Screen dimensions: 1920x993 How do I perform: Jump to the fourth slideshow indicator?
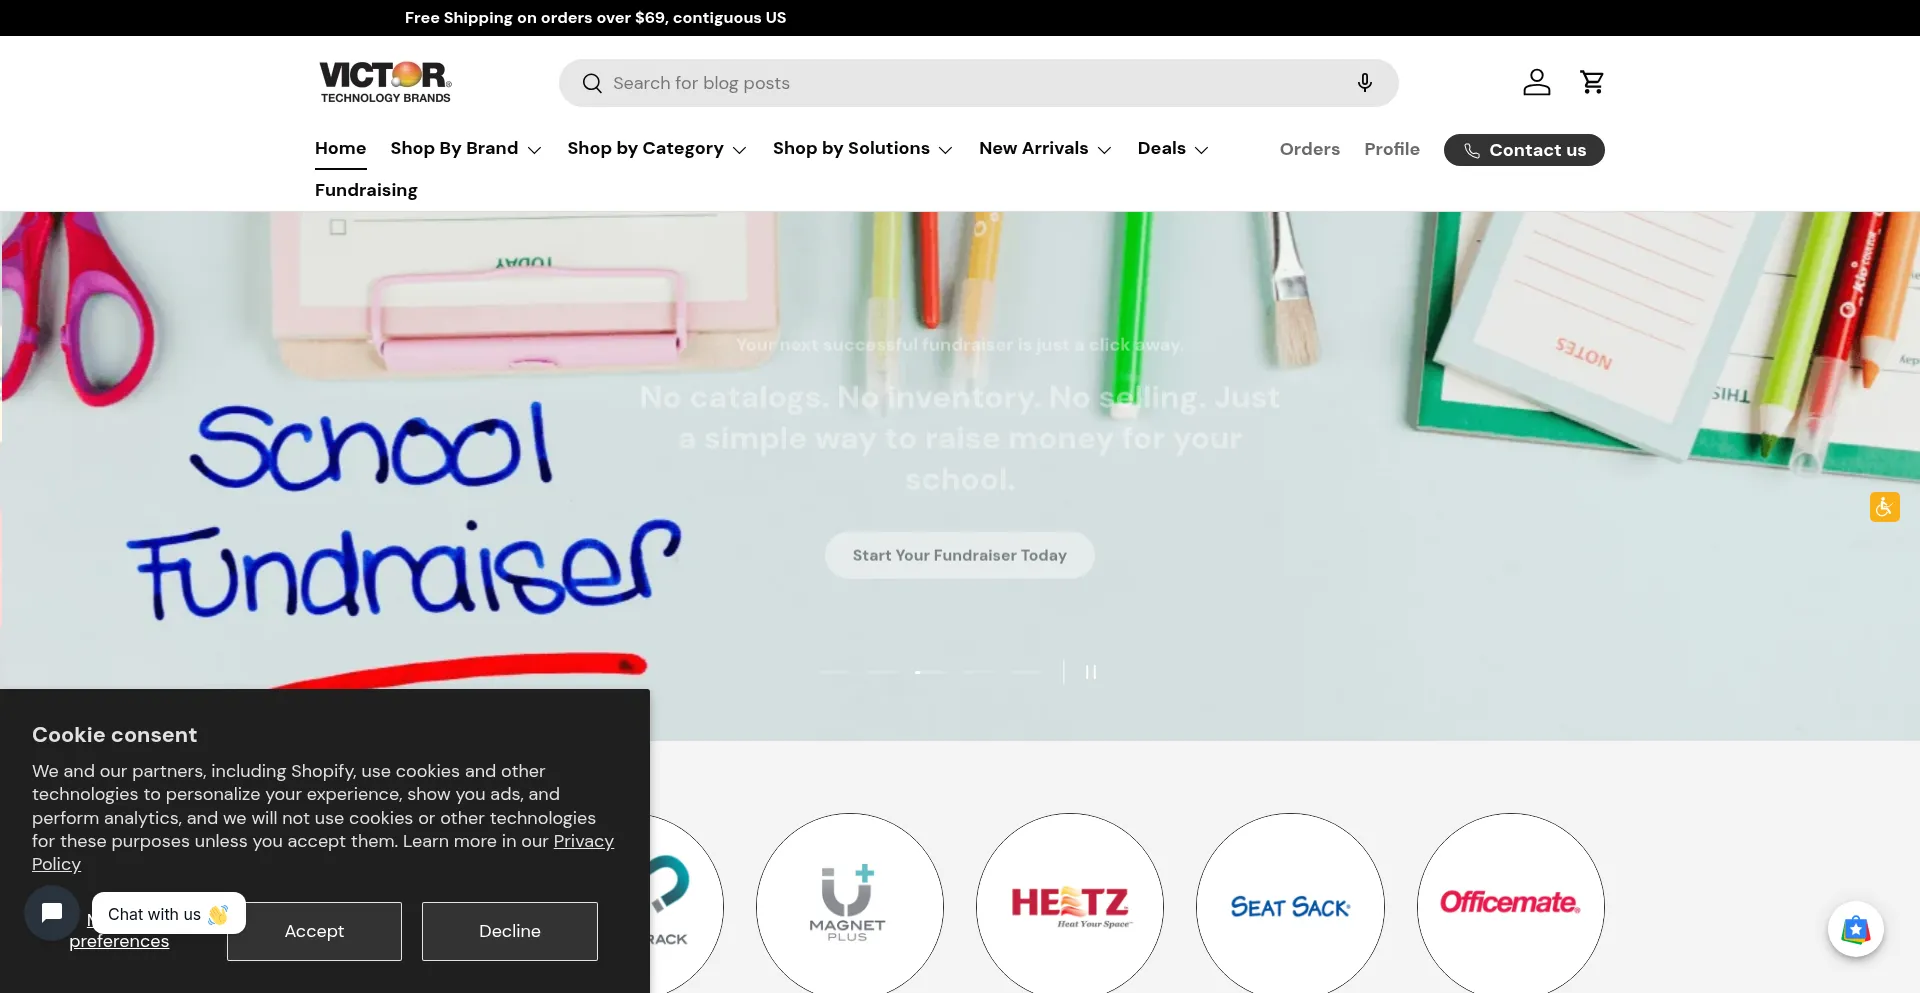(x=979, y=672)
